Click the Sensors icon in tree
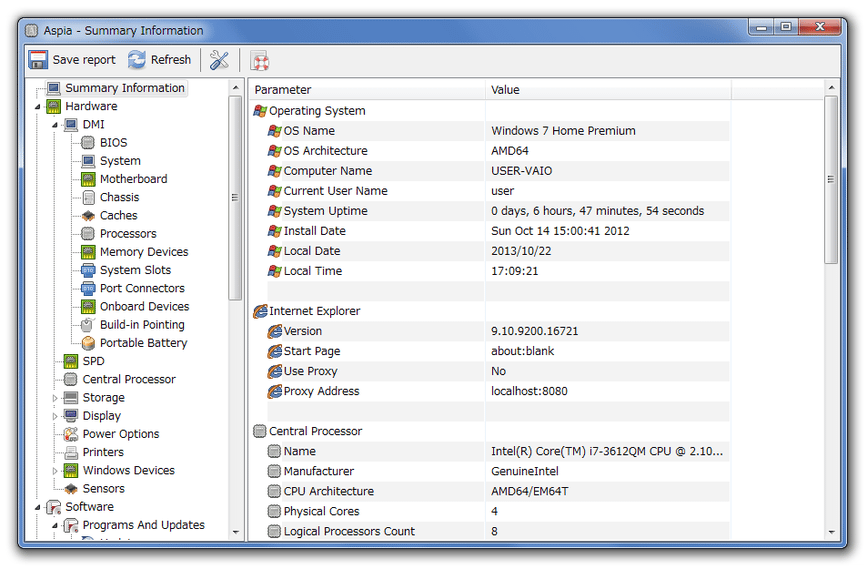Screen dimensions: 867x569 tap(71, 489)
